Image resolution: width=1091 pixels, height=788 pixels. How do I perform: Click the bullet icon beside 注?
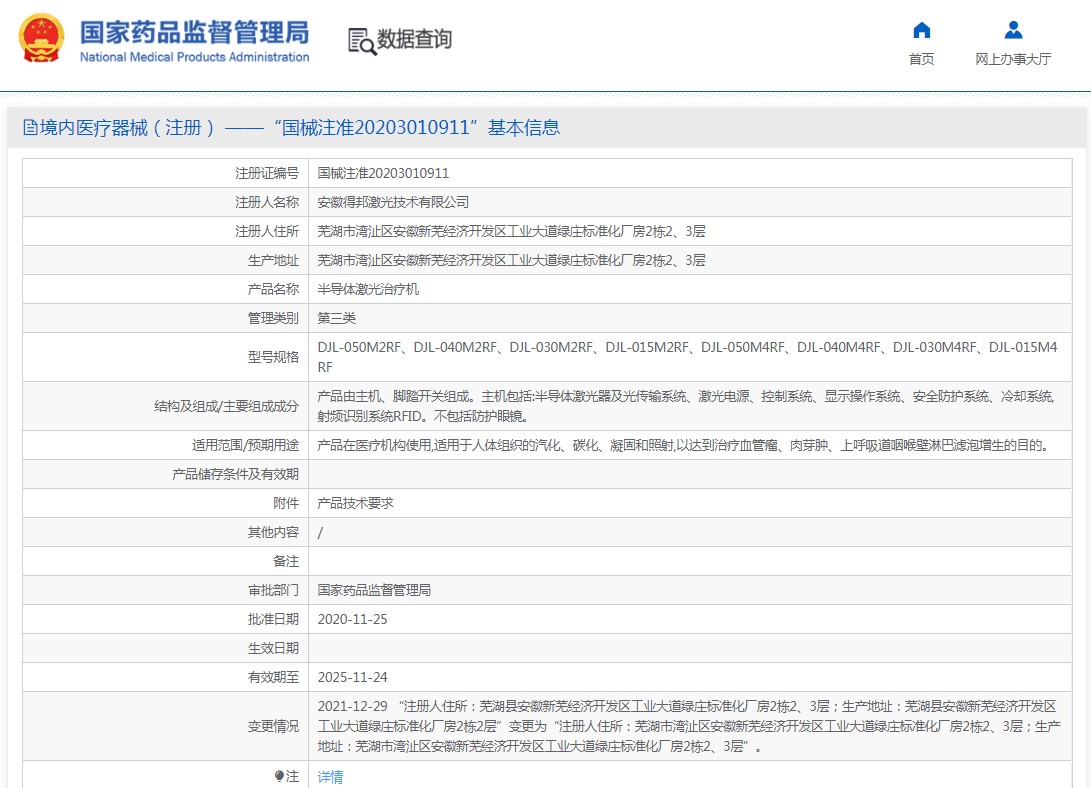279,775
